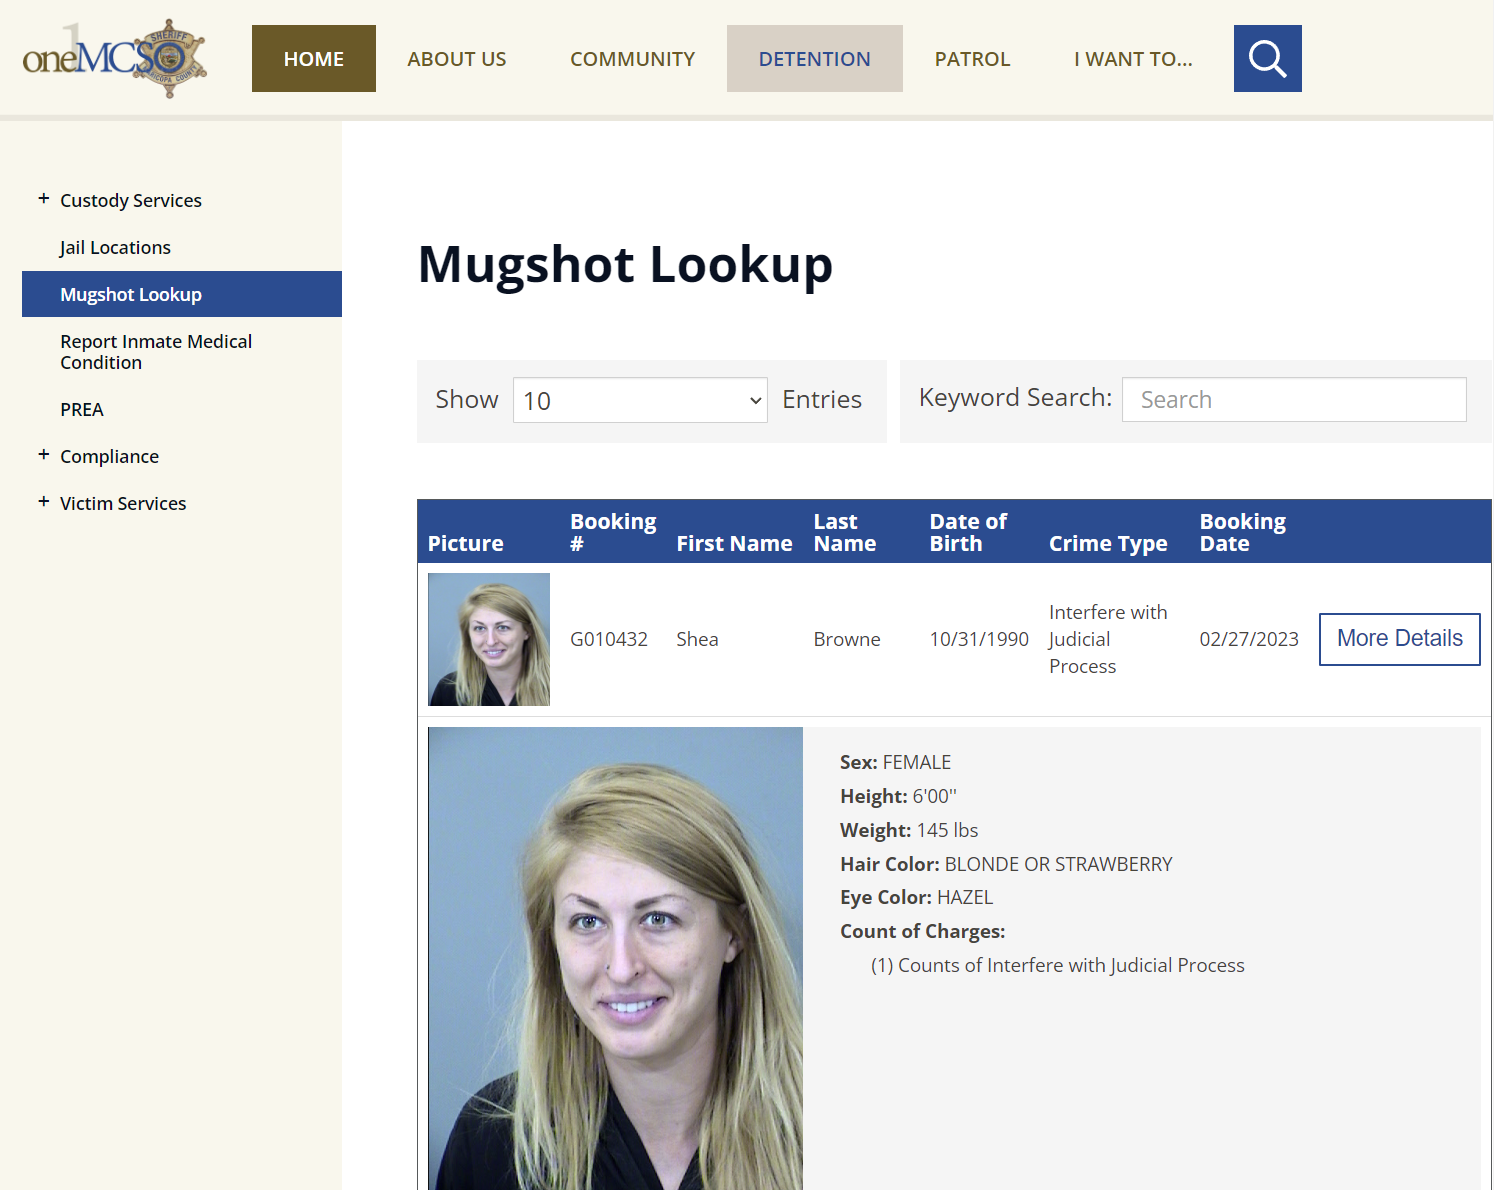Screen dimensions: 1494x1190
Task: Click the Interfere with Judicial Process cell
Action: (x=1108, y=639)
